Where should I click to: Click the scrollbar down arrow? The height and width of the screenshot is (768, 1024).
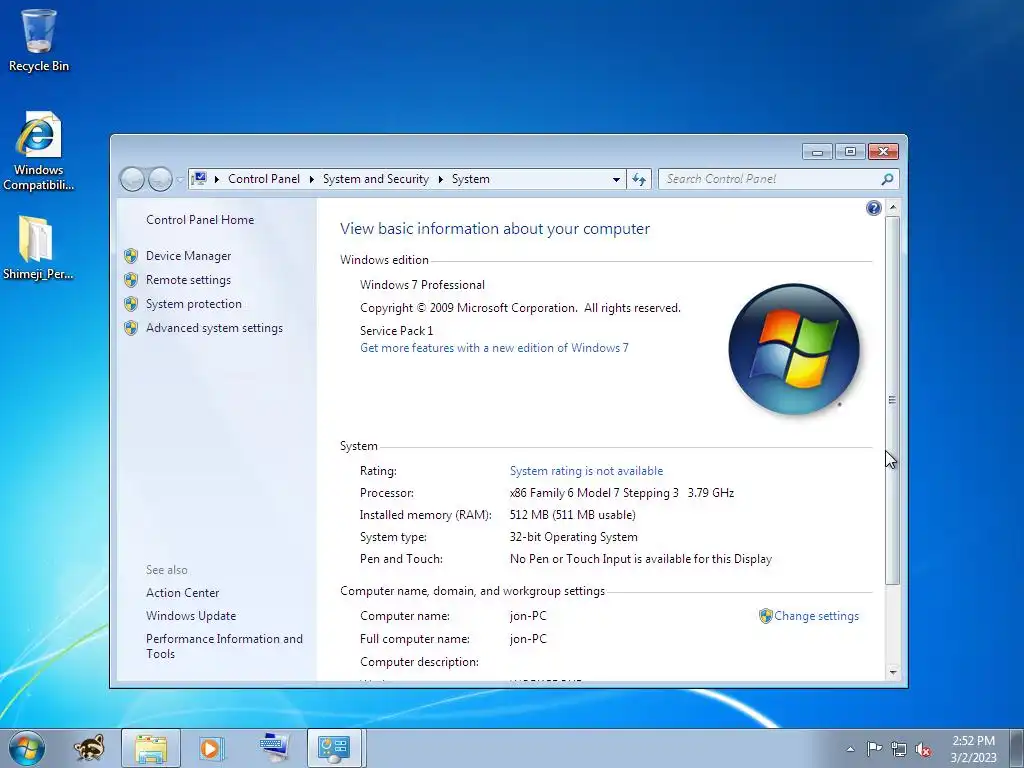pos(893,672)
